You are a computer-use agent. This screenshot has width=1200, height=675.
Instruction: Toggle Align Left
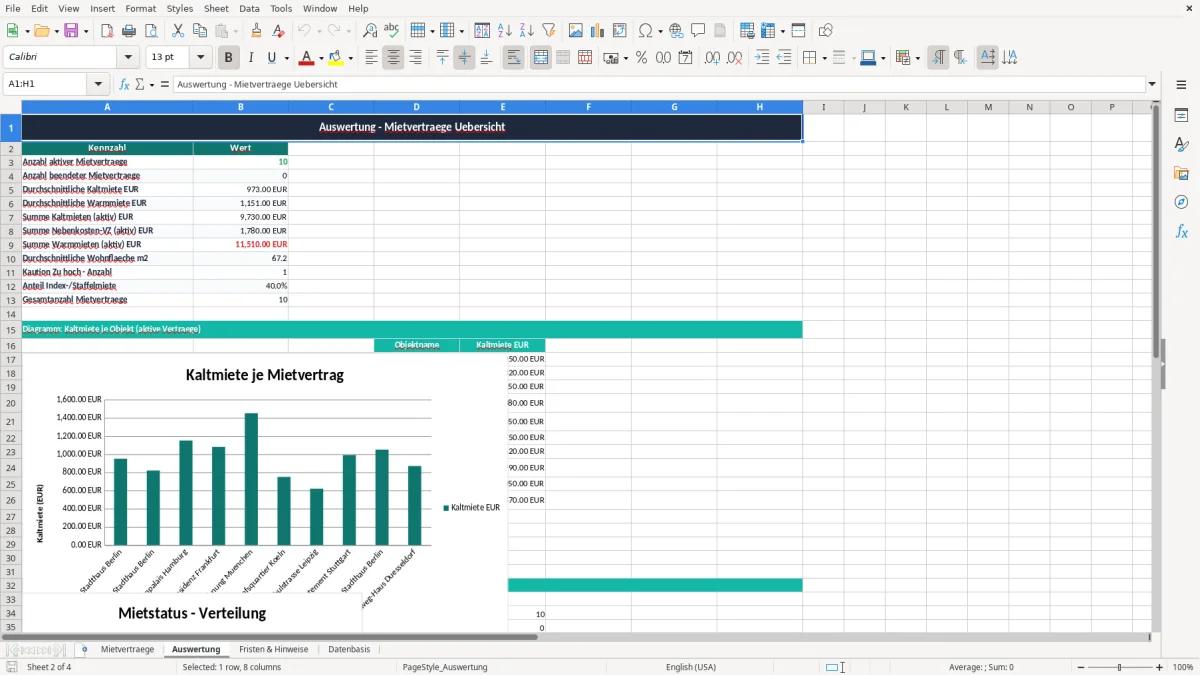[x=371, y=58]
